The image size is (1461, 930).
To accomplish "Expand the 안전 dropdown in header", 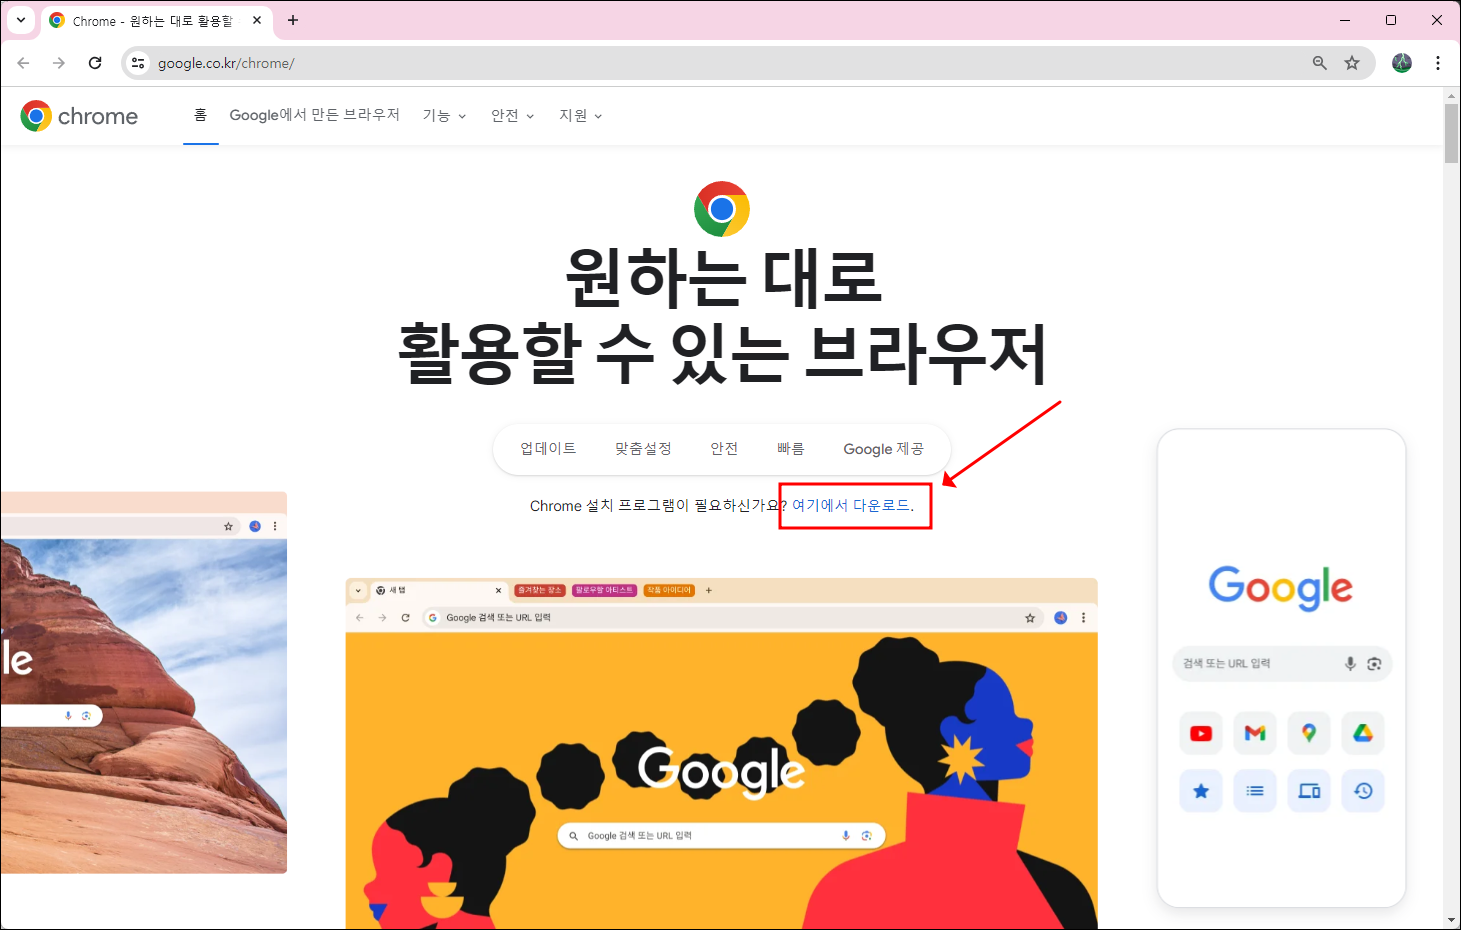I will [x=513, y=116].
